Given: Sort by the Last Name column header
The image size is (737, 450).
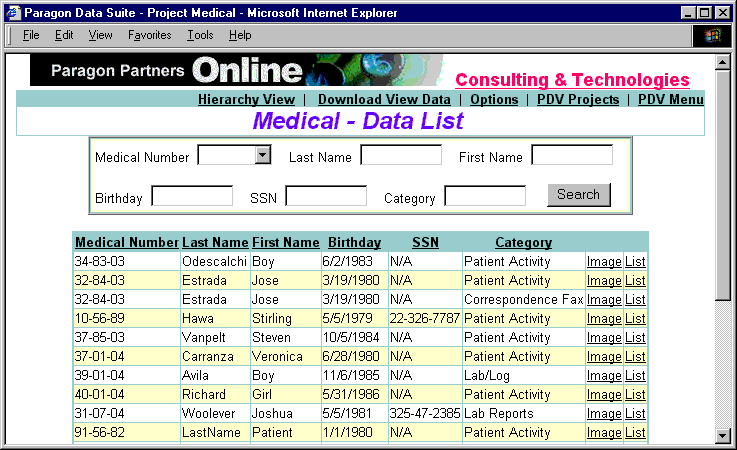Looking at the screenshot, I should (215, 242).
